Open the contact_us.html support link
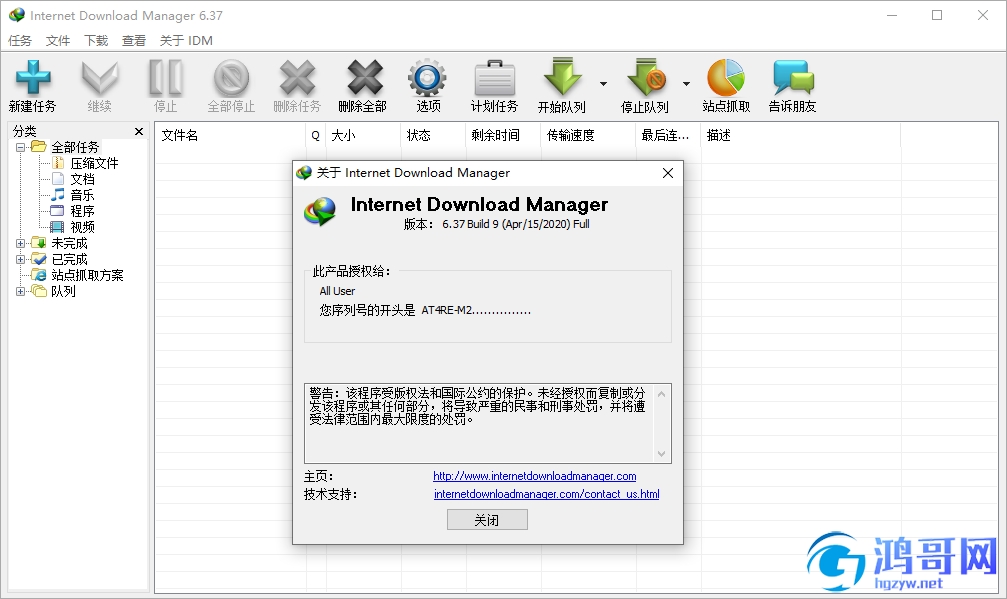This screenshot has width=1007, height=599. click(x=547, y=494)
